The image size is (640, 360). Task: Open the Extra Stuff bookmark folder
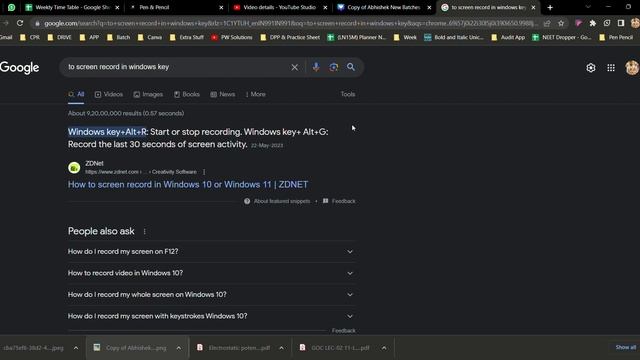click(187, 37)
